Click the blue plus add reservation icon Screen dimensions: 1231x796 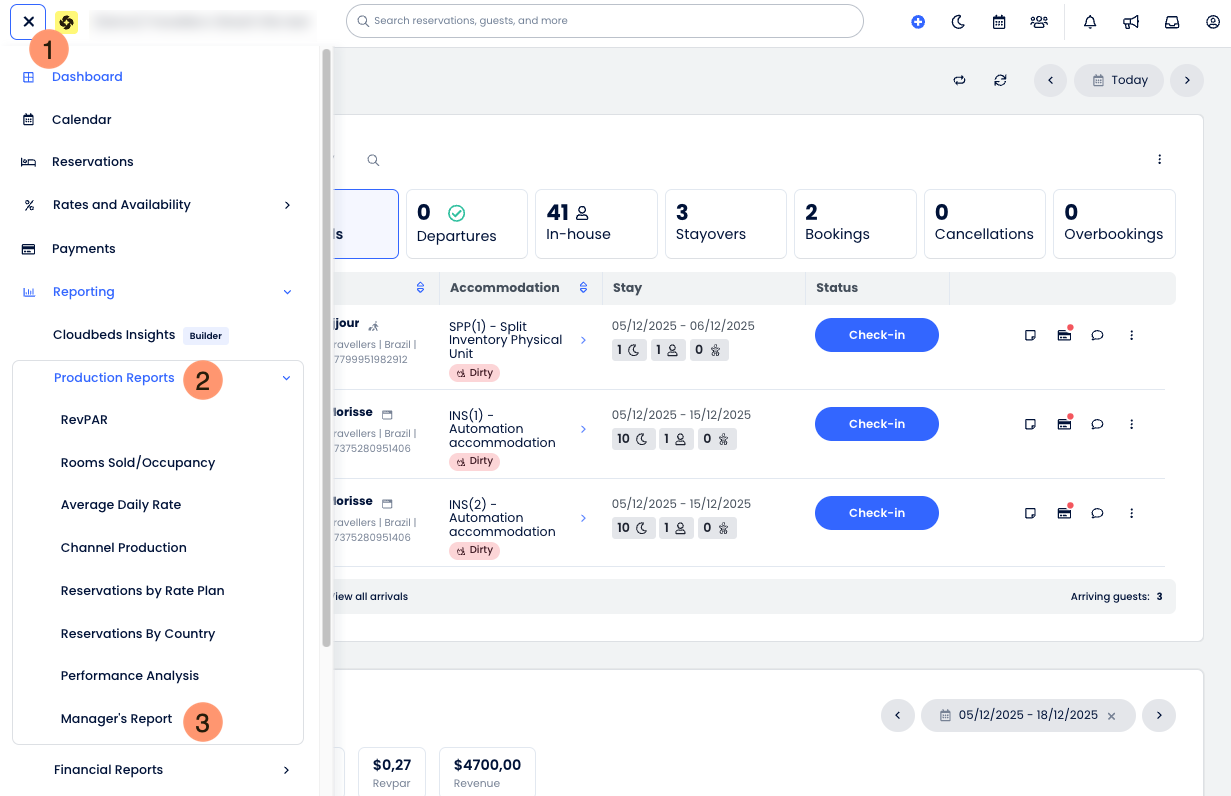coord(918,22)
